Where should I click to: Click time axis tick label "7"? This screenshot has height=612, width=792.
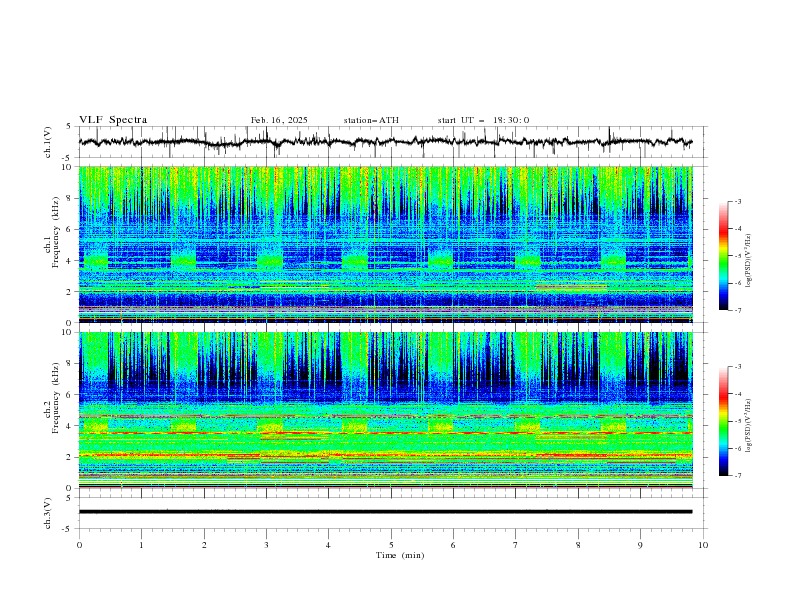click(516, 545)
